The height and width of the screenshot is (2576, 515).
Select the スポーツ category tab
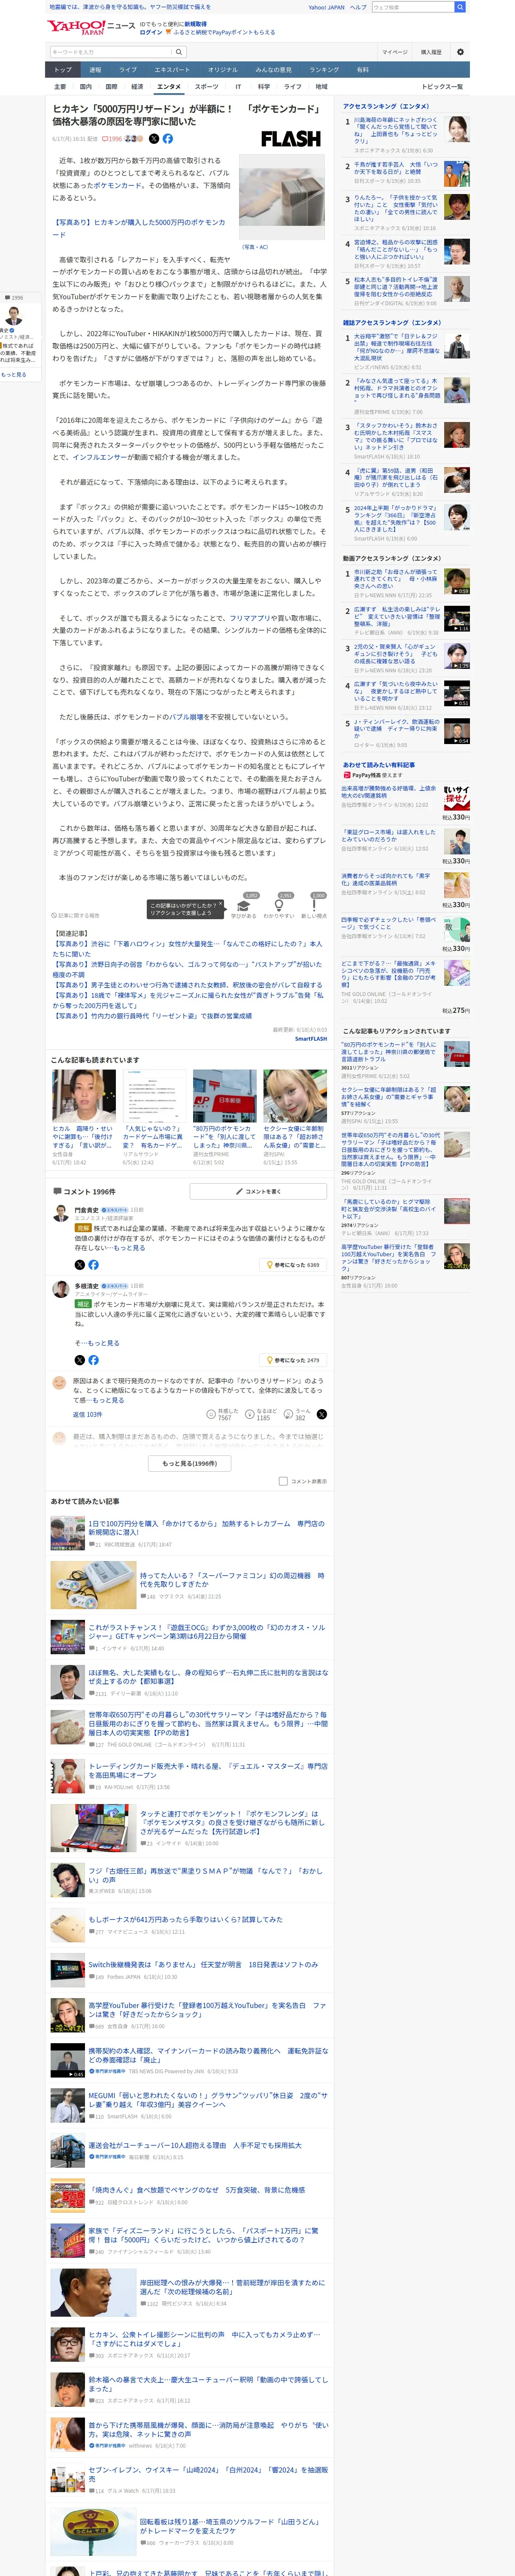coord(206,87)
